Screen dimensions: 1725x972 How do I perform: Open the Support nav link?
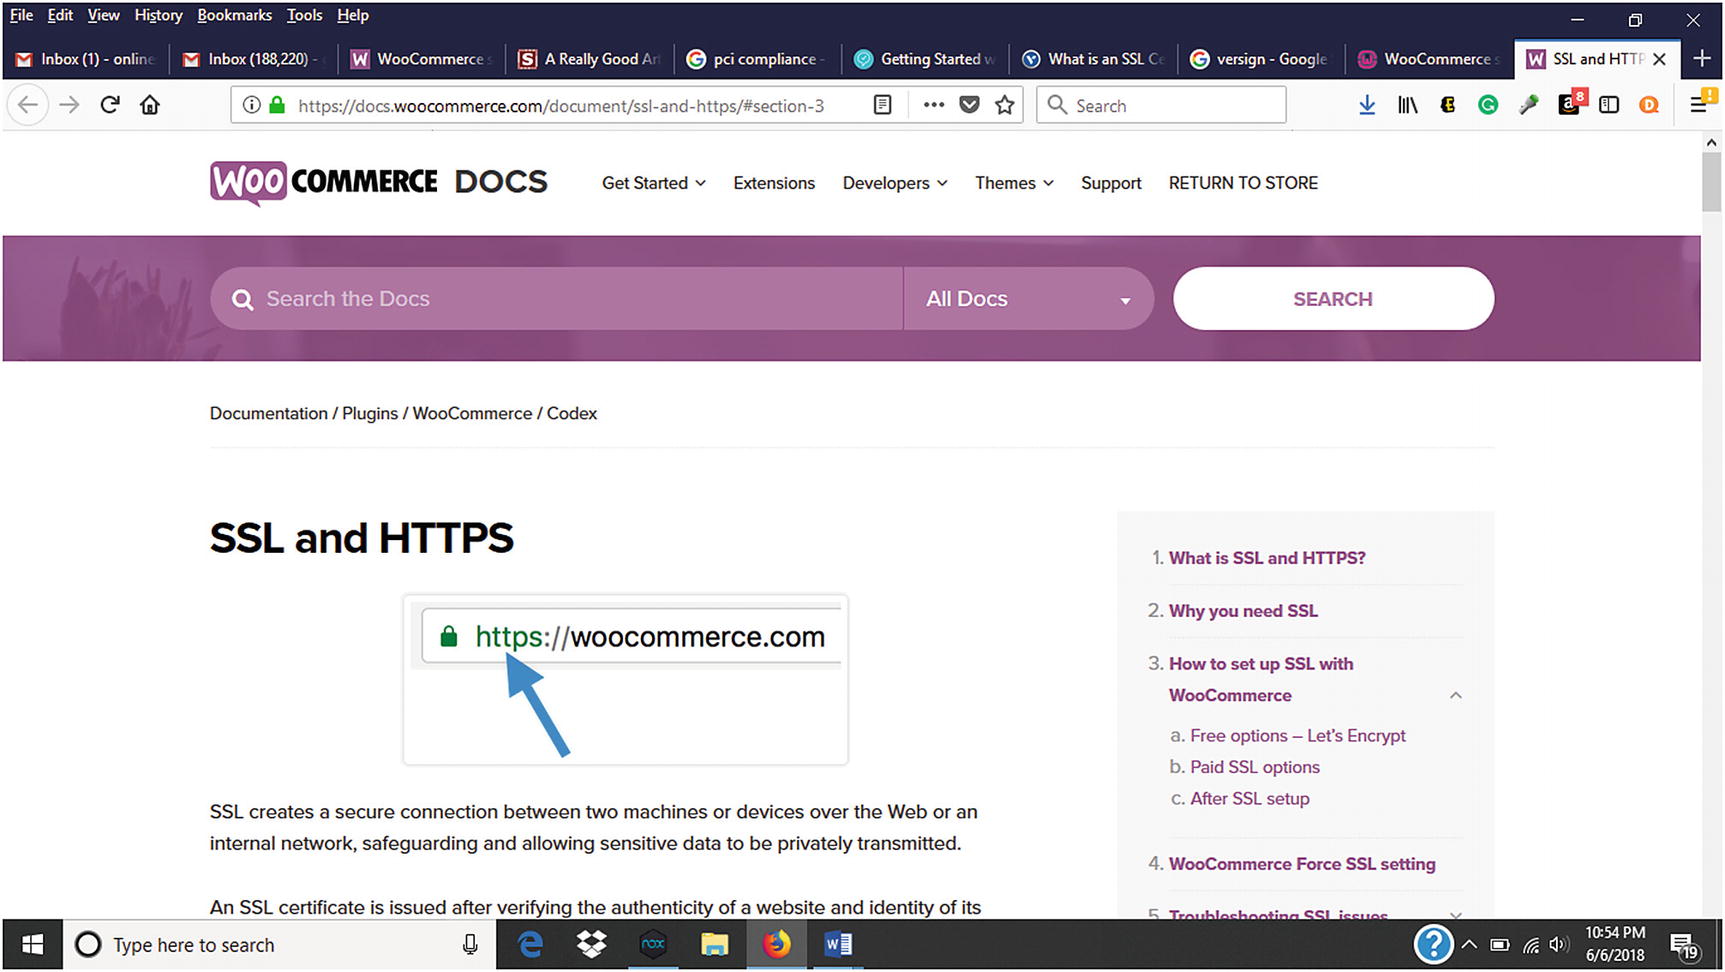1111,183
